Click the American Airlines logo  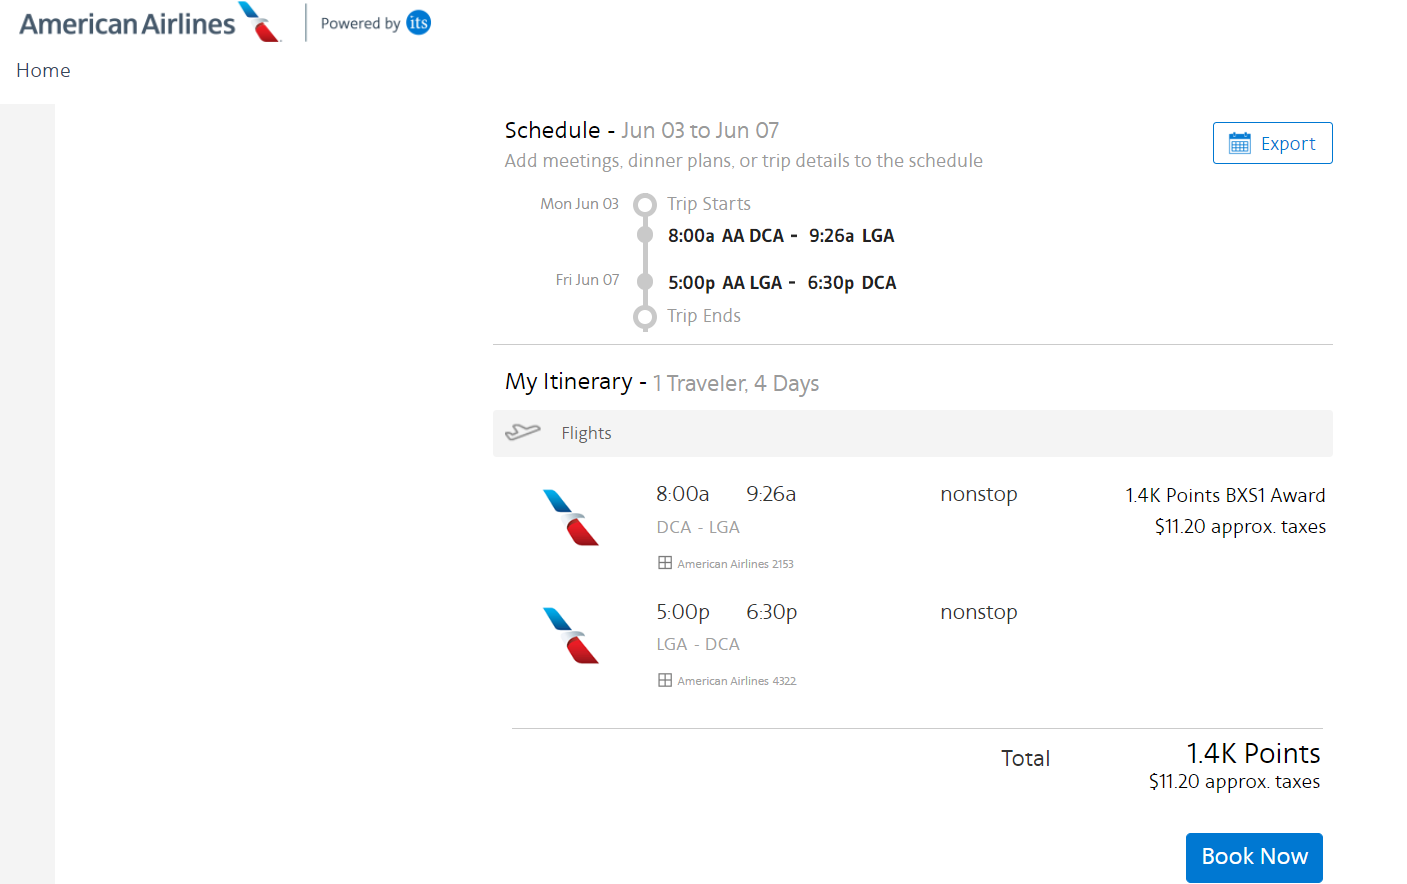150,22
